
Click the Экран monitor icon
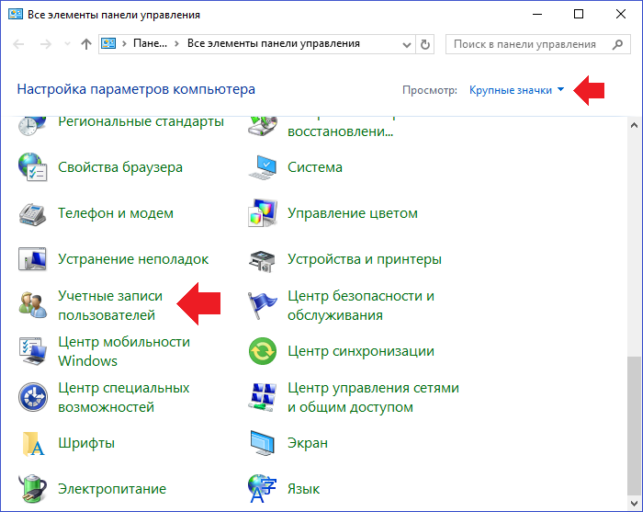(262, 443)
